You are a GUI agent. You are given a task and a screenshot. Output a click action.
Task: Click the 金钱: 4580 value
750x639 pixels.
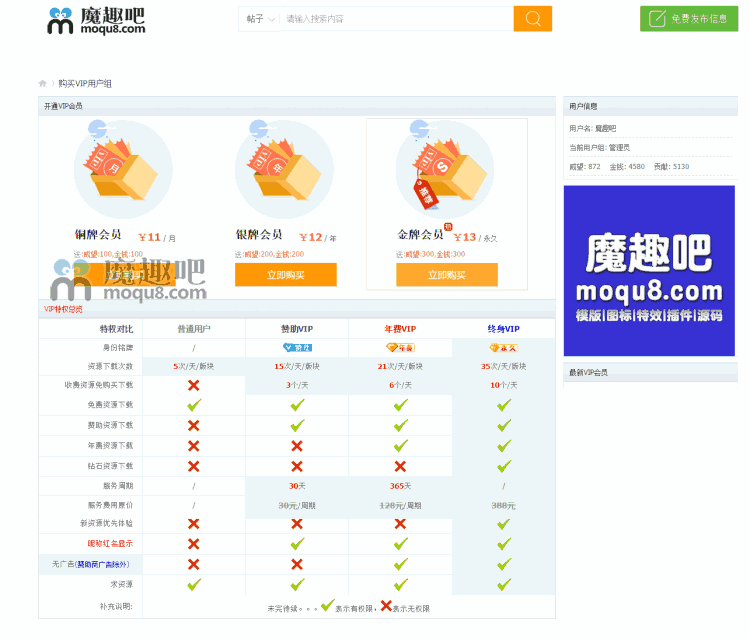pos(627,166)
